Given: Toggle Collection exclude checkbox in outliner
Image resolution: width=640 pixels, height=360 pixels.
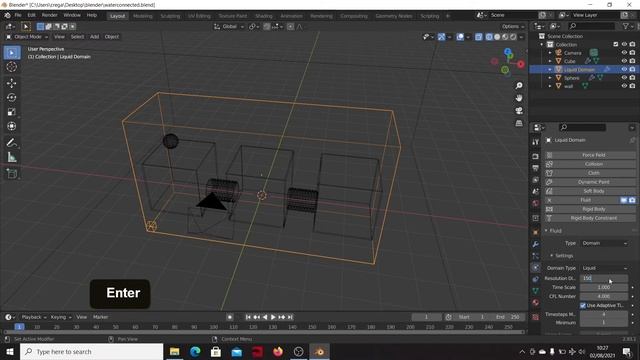Looking at the screenshot, I should (x=616, y=44).
